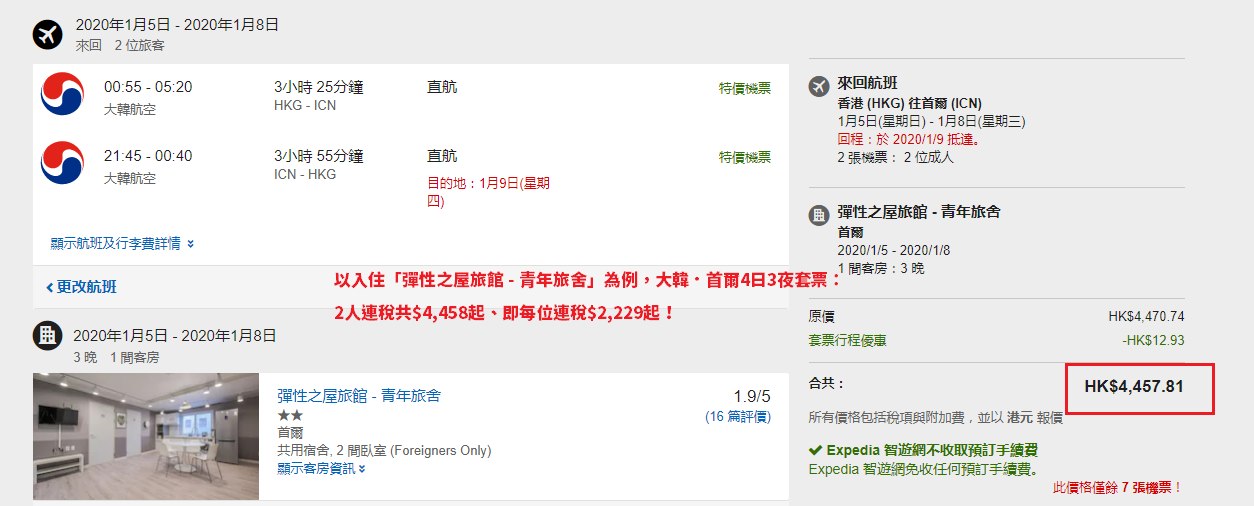The height and width of the screenshot is (506, 1254).
Task: Click the 更改航班 change flight link
Action: point(81,287)
